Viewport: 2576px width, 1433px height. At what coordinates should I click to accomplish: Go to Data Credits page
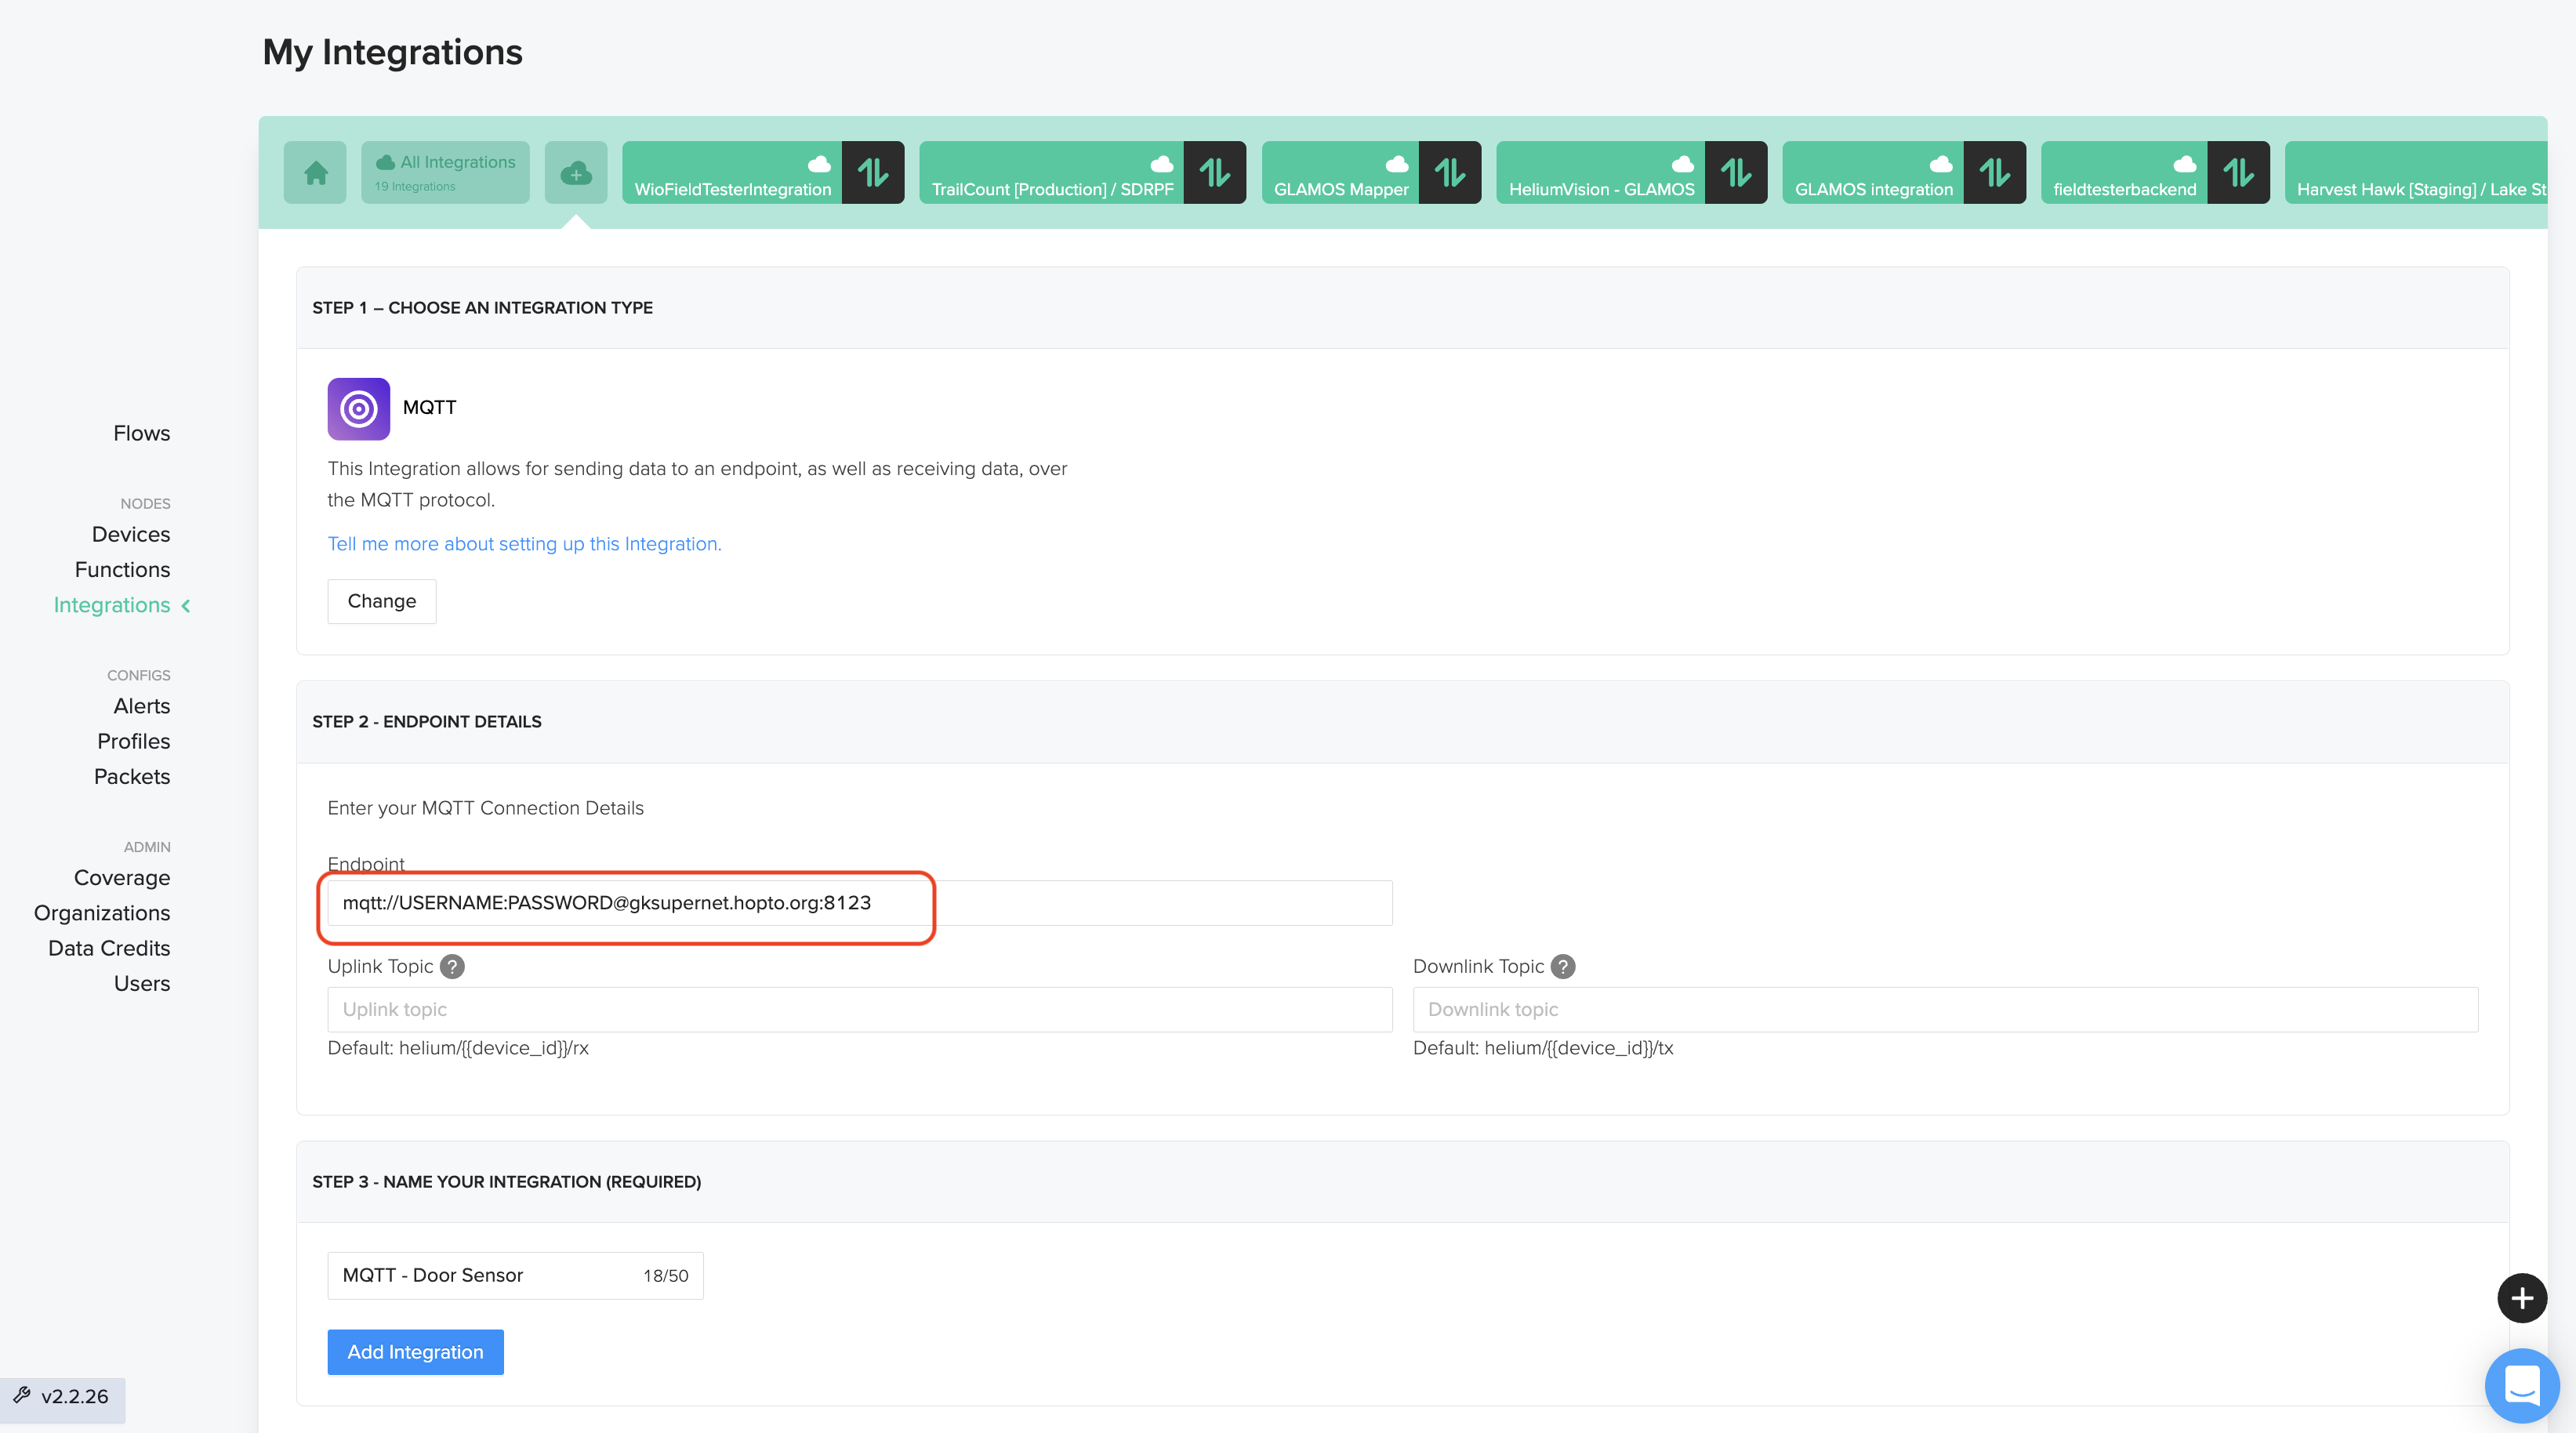click(109, 948)
